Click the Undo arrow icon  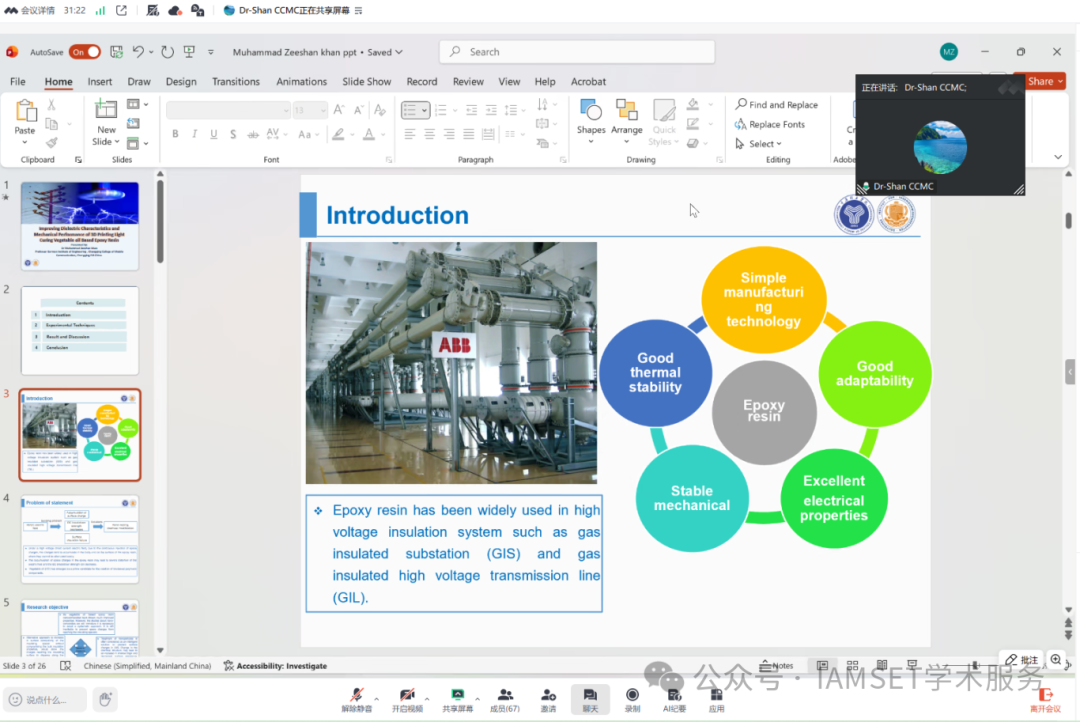[x=139, y=52]
